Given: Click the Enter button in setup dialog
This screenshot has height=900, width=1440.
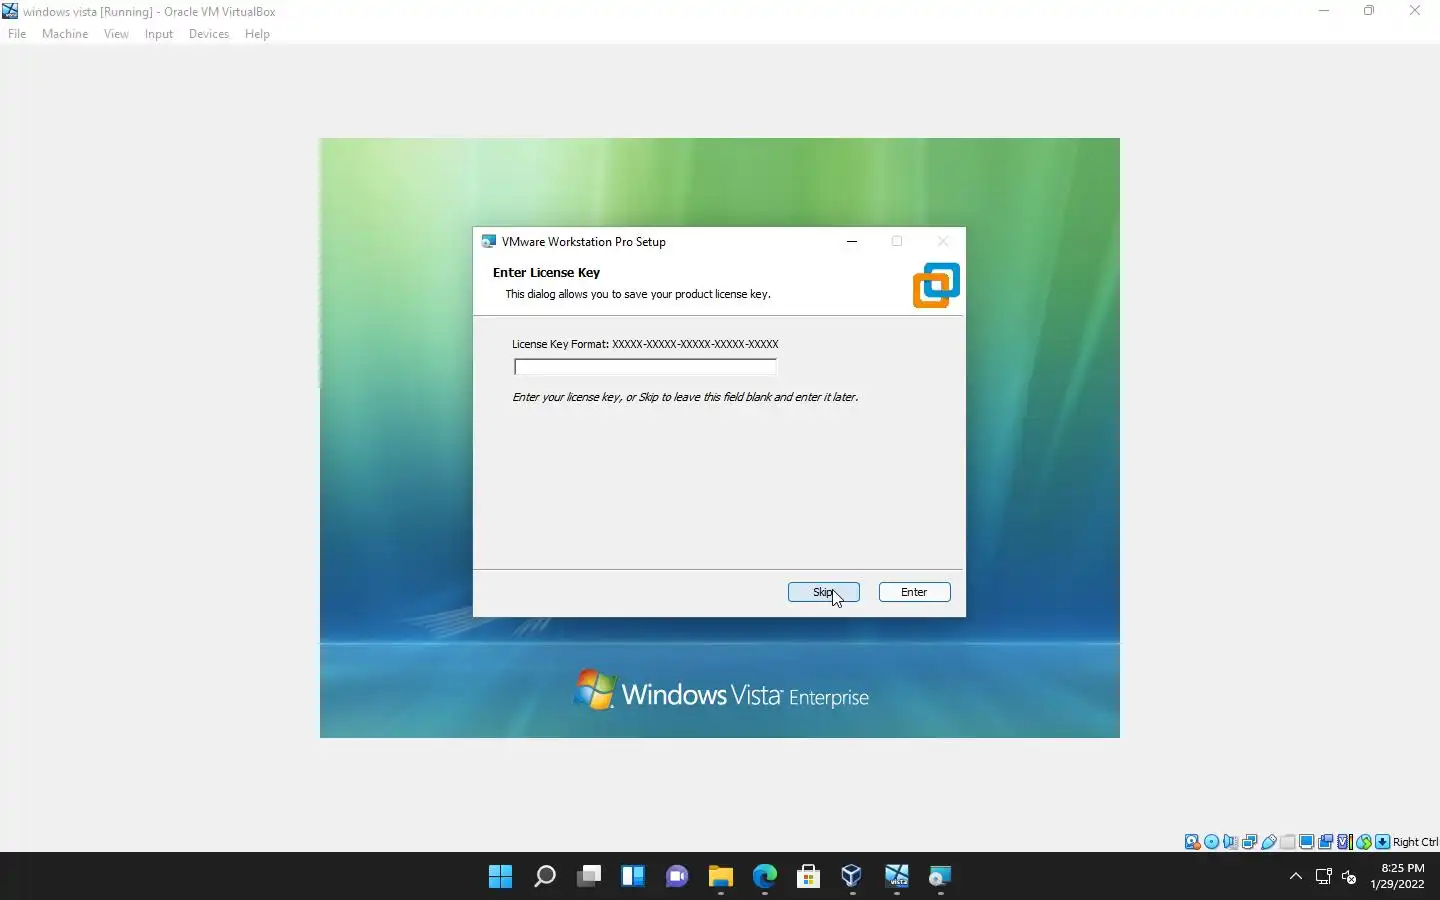Looking at the screenshot, I should click(914, 592).
